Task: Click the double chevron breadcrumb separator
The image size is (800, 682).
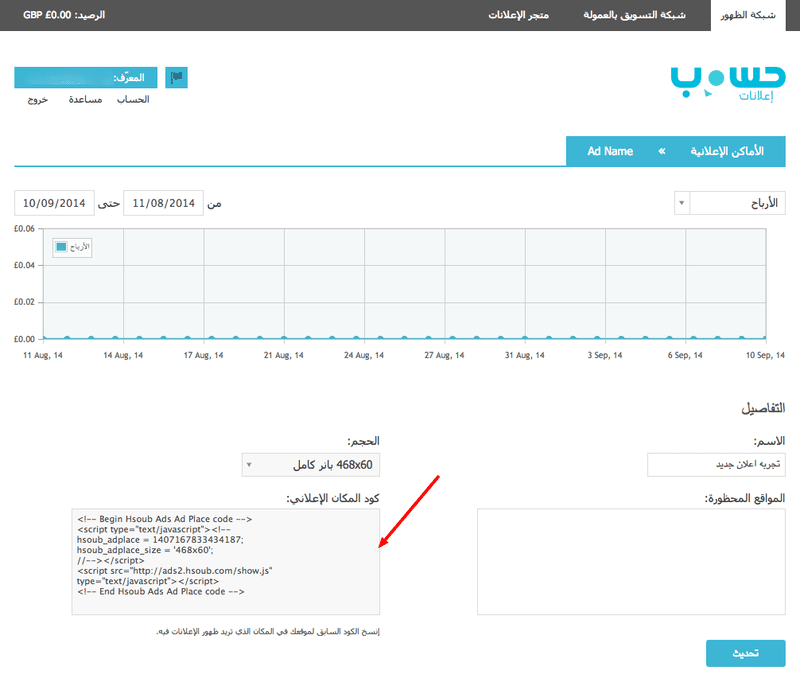Action: (x=662, y=151)
